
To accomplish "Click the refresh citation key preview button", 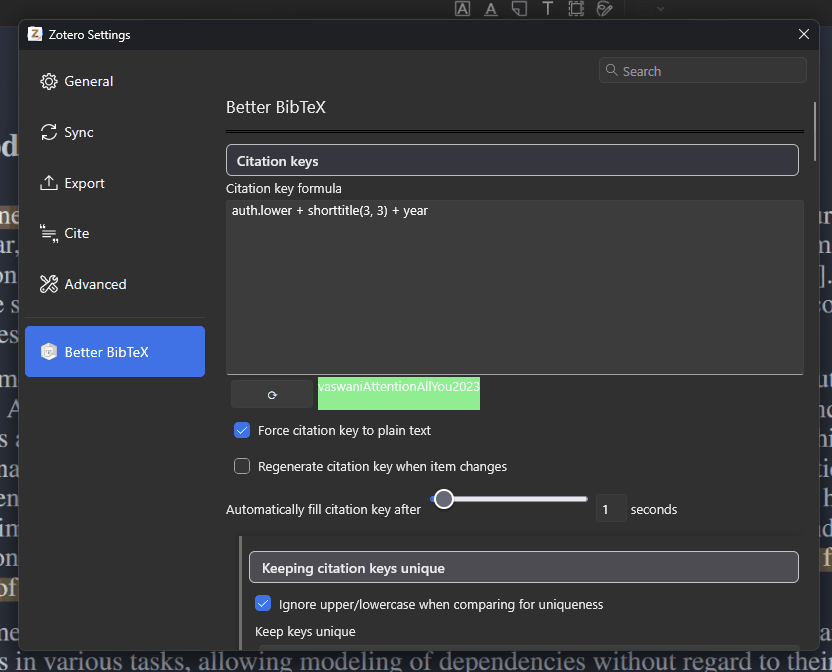I will (272, 394).
